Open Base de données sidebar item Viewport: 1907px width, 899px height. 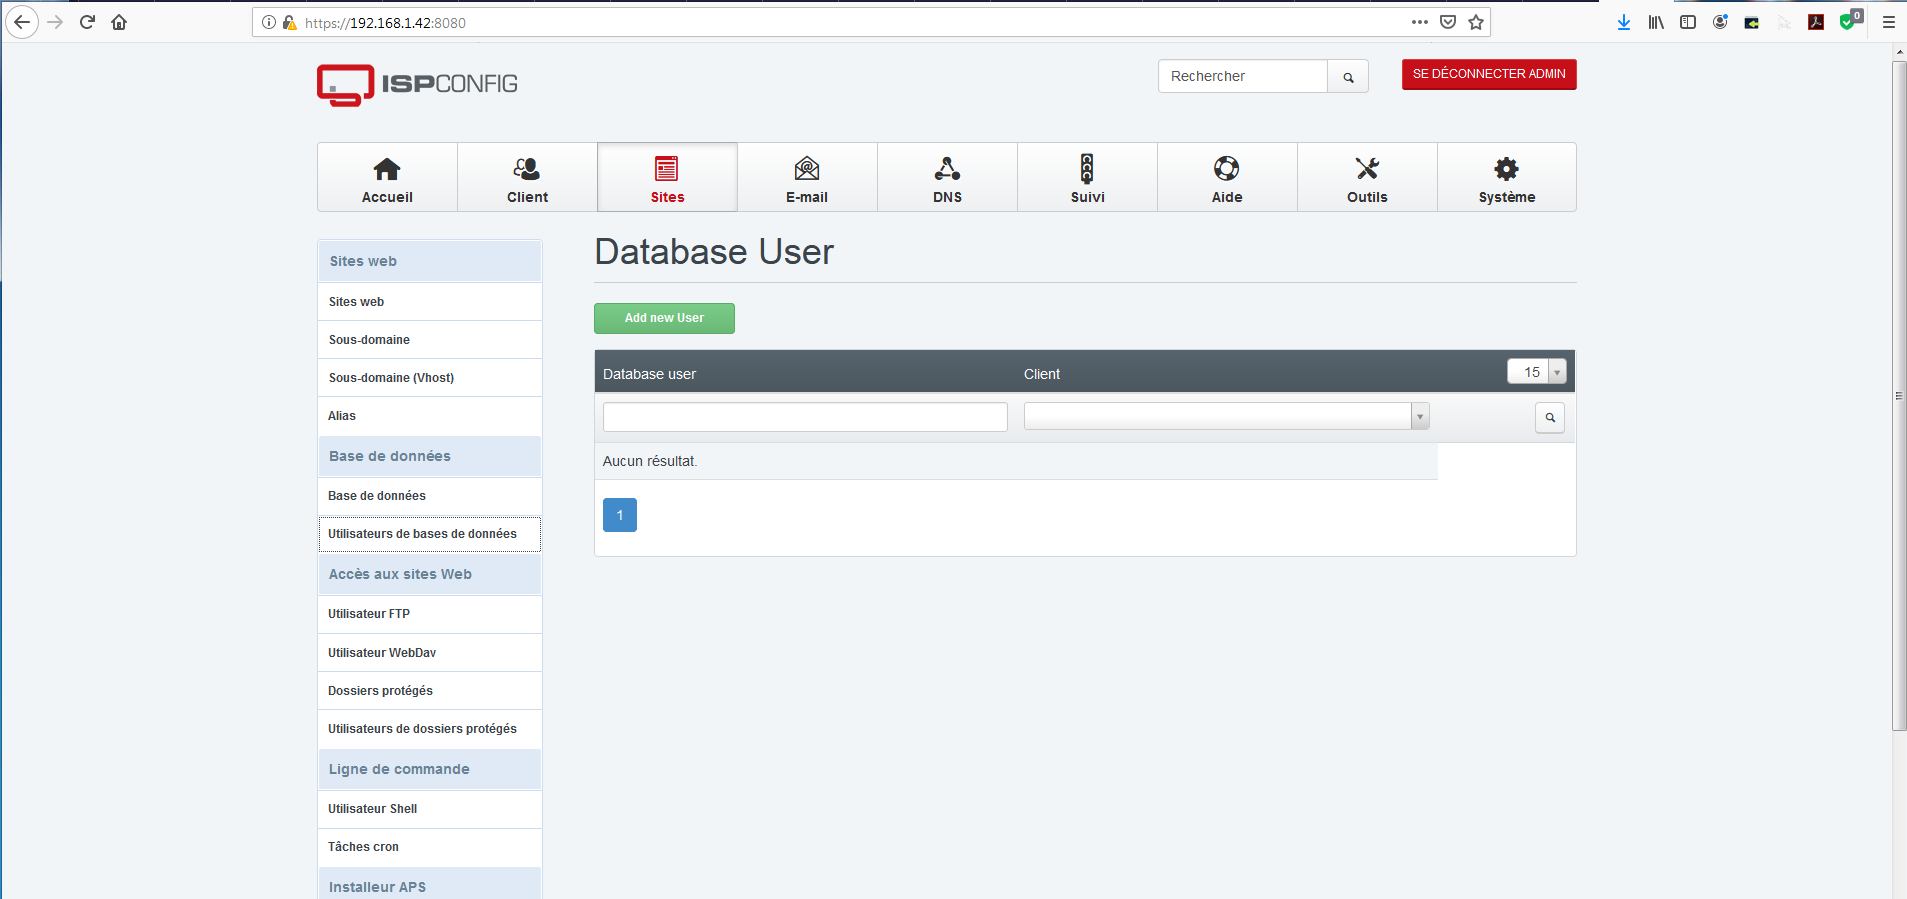tap(430, 496)
